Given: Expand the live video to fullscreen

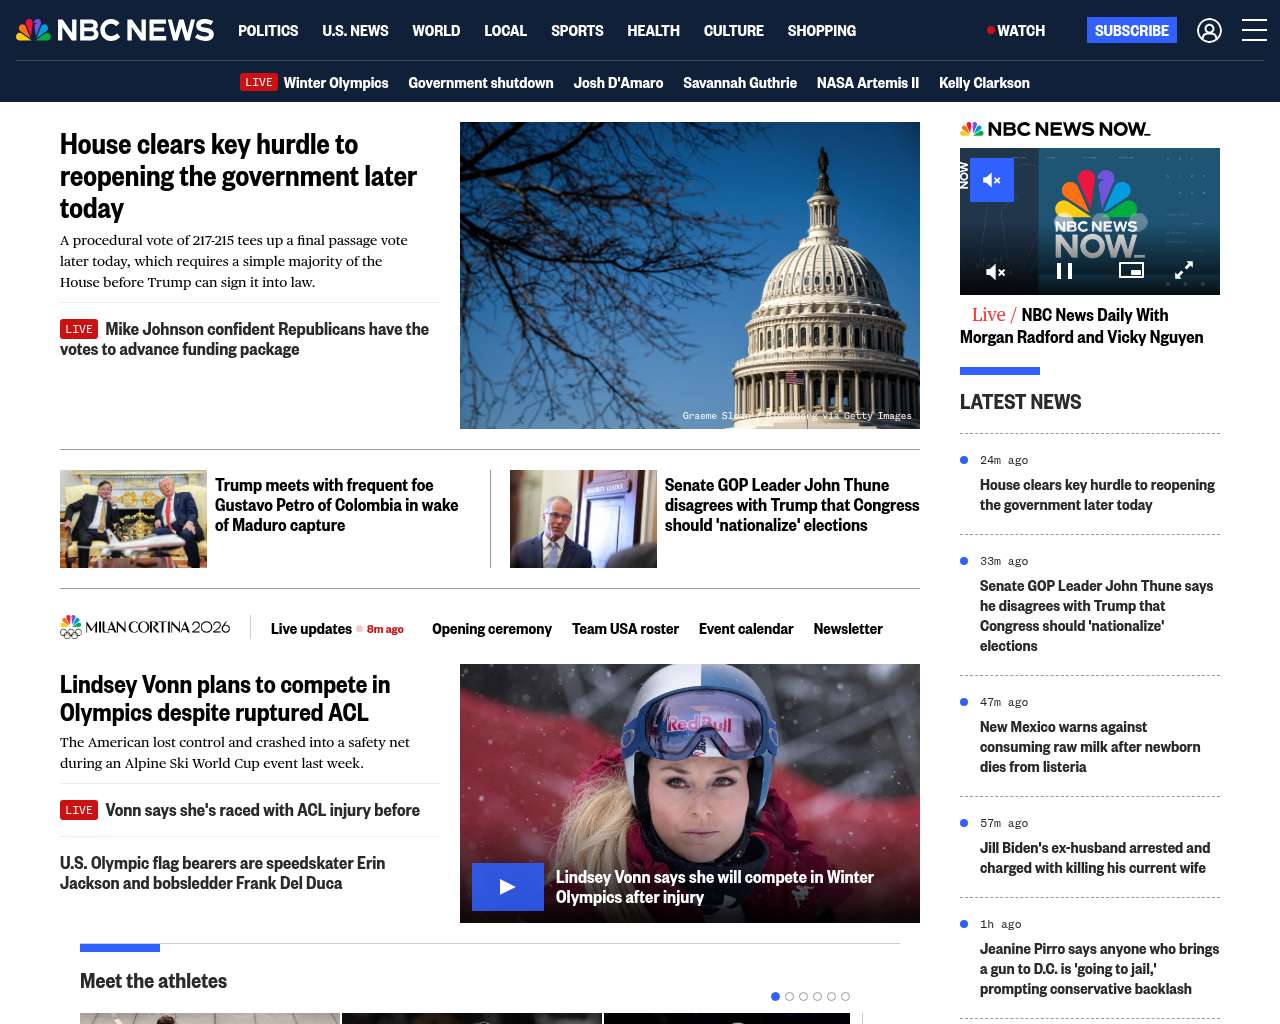Looking at the screenshot, I should point(1184,270).
